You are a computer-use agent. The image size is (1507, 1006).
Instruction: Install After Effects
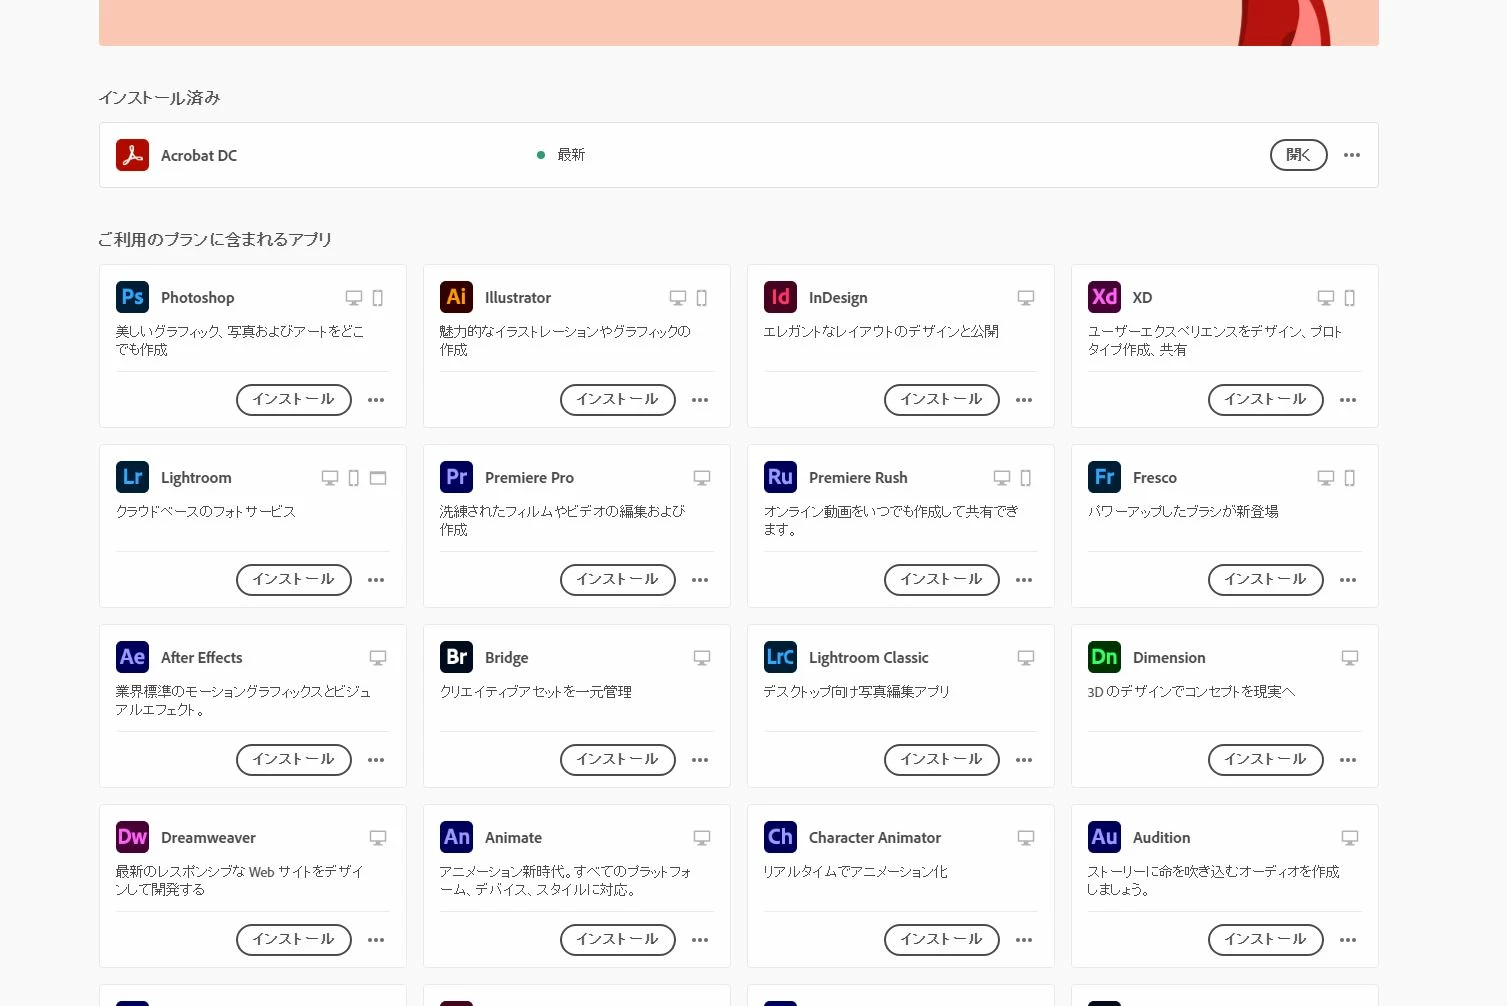294,759
